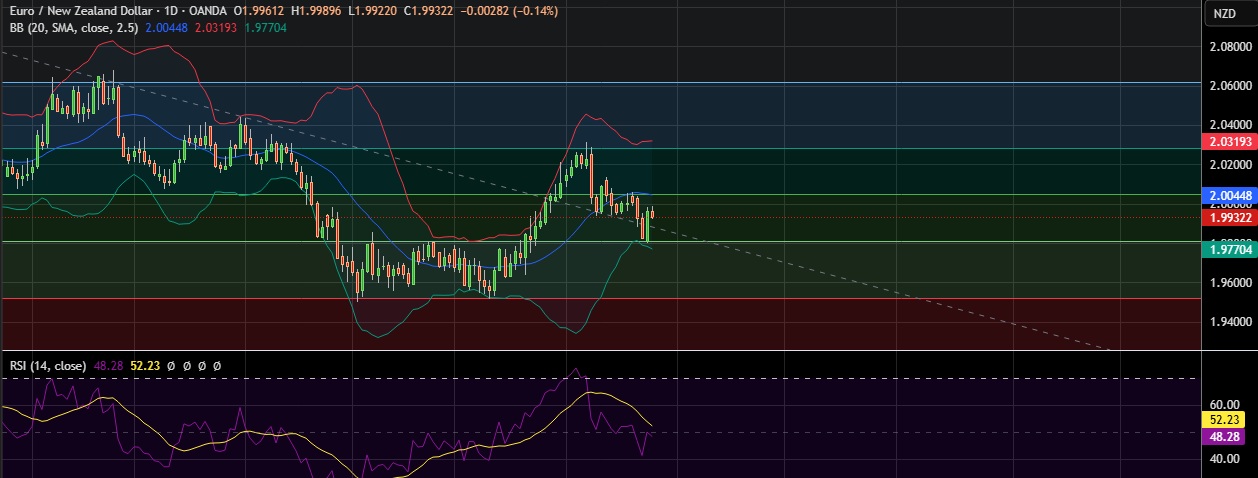
Task: Click the yellow 52.23 RSI axis label
Action: tap(1226, 421)
